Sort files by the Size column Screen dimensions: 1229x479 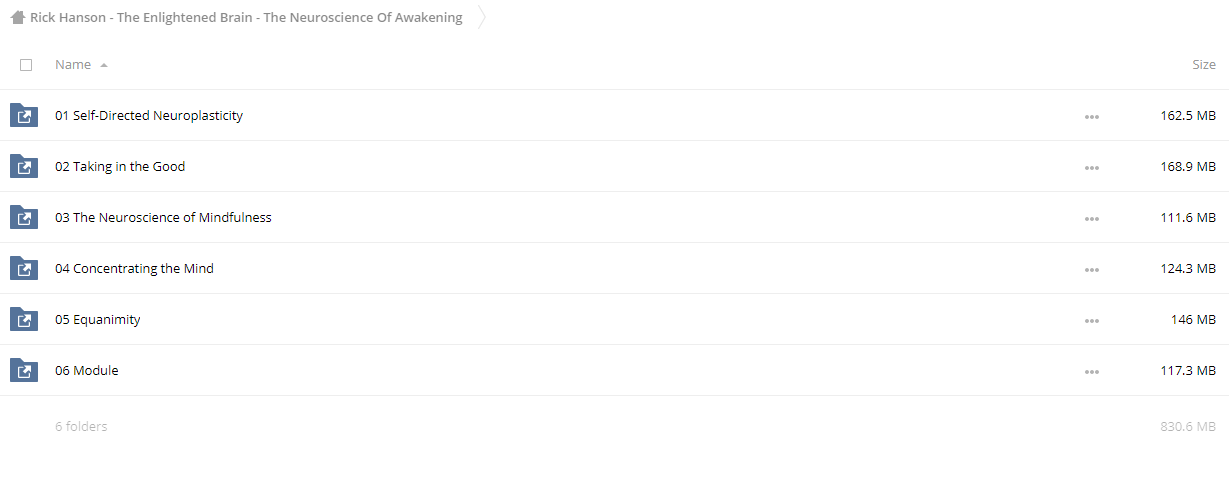click(1204, 64)
